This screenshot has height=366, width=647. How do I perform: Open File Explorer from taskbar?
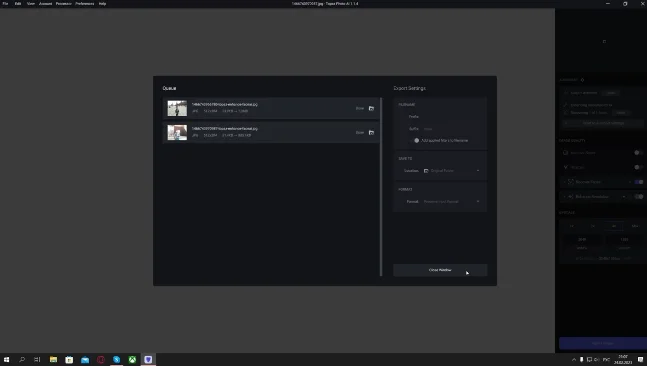[53, 360]
